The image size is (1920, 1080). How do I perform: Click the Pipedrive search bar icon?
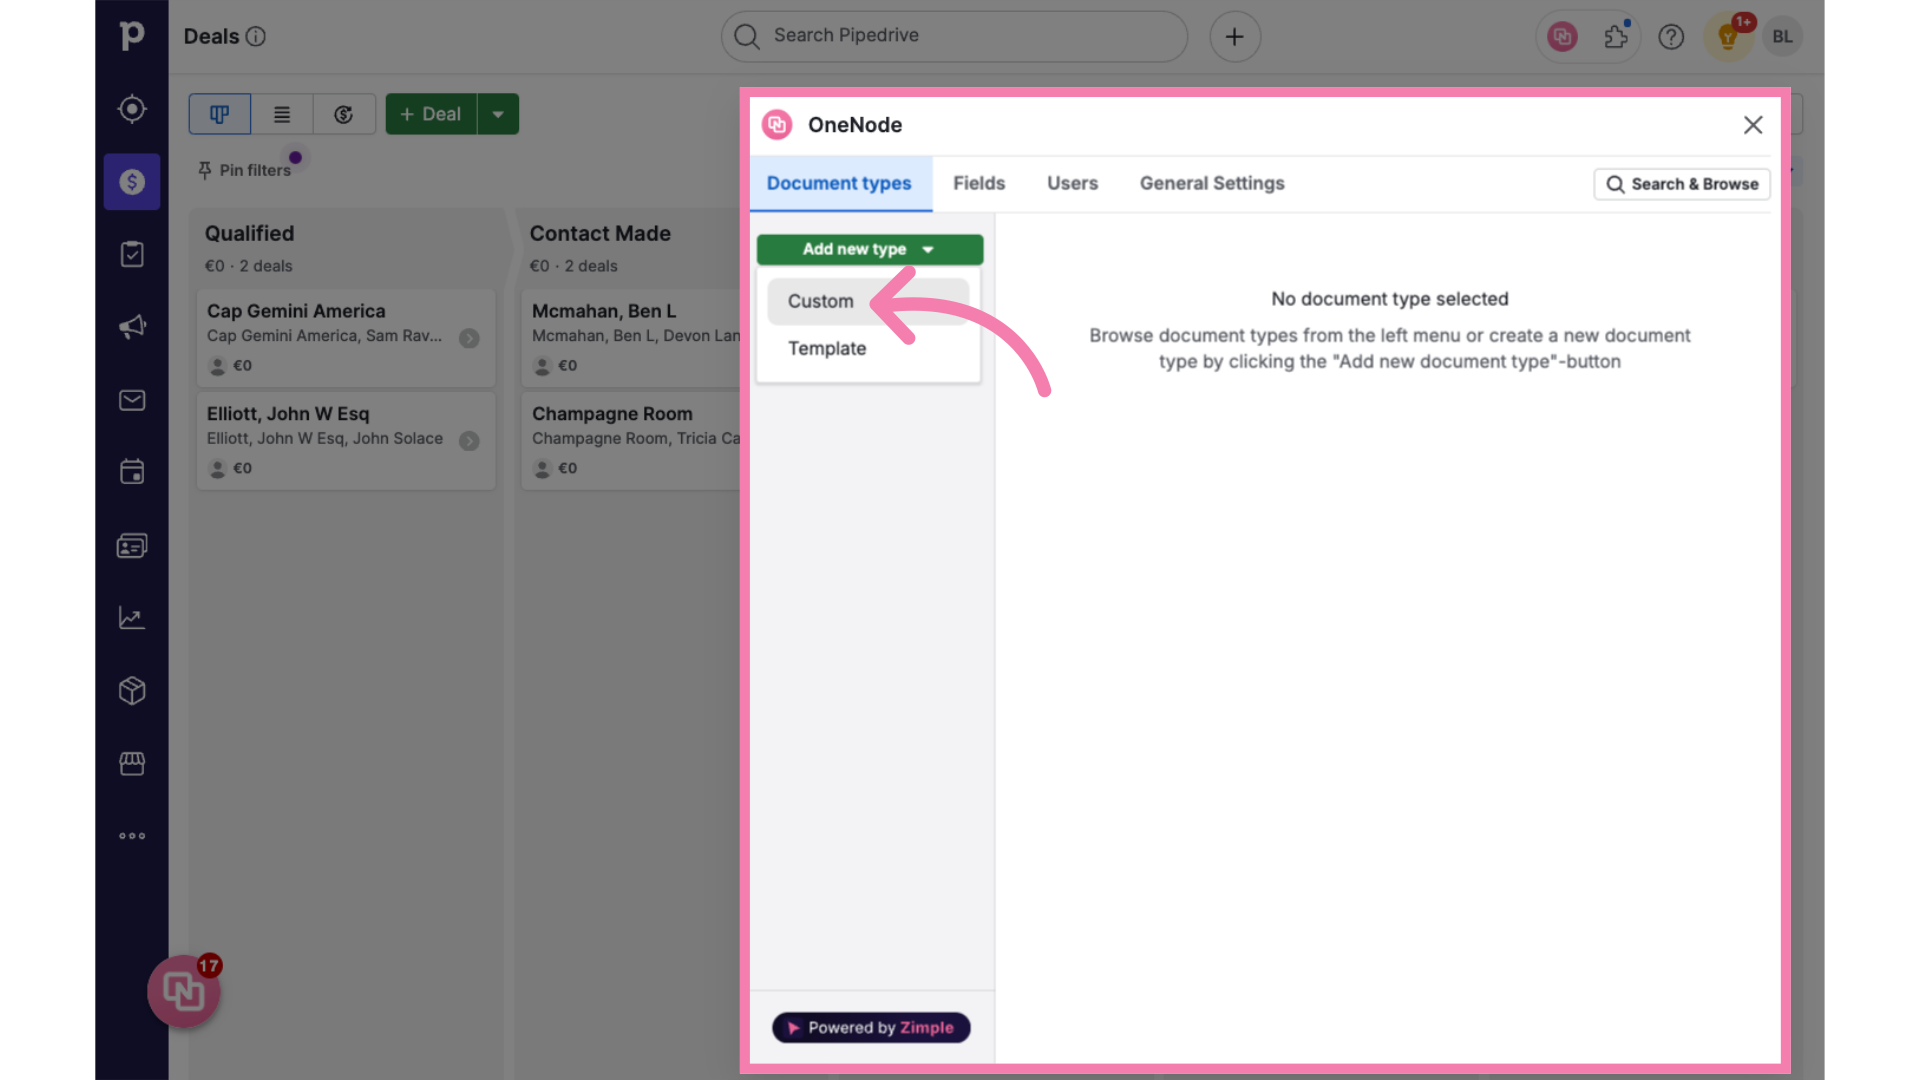tap(748, 36)
